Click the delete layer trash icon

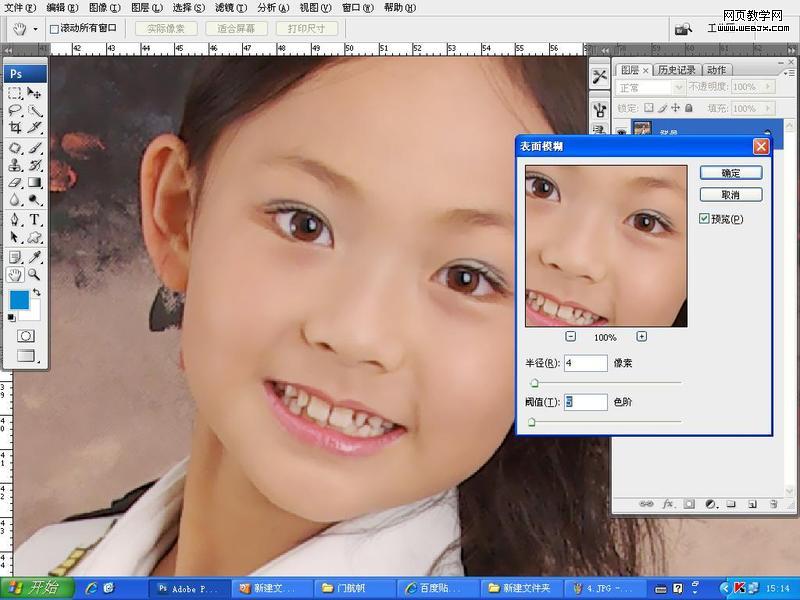click(773, 503)
